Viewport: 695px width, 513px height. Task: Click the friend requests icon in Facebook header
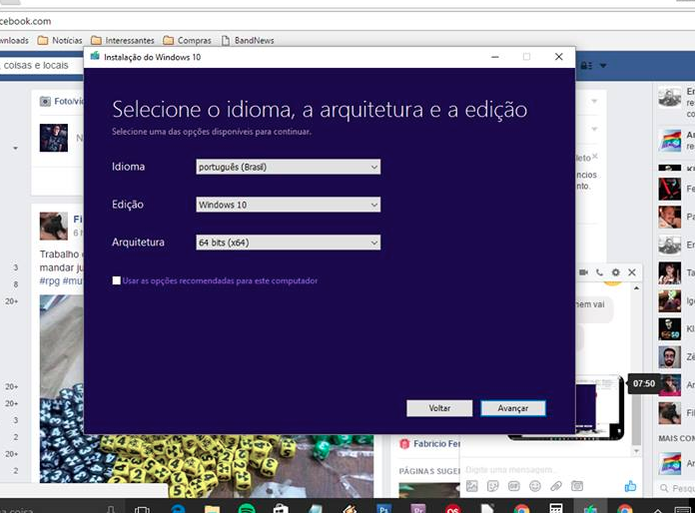586,66
